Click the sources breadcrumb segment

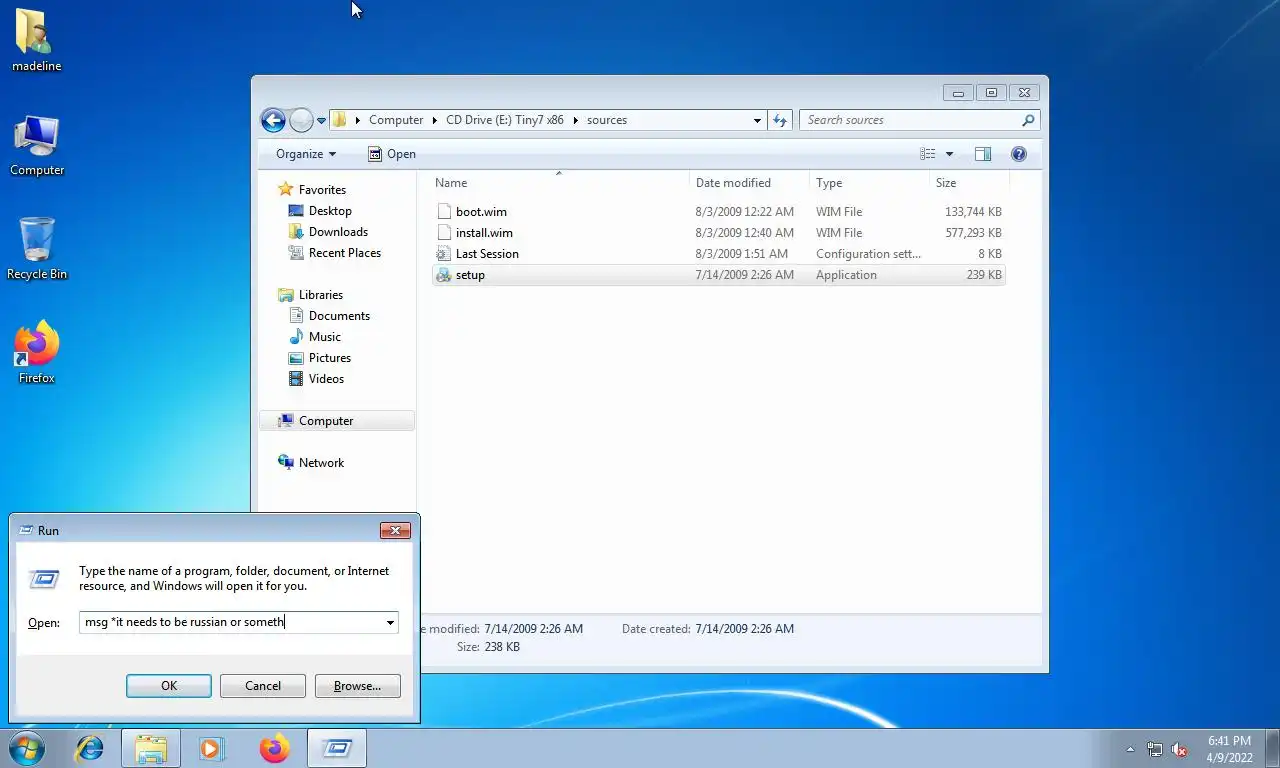pyautogui.click(x=607, y=120)
